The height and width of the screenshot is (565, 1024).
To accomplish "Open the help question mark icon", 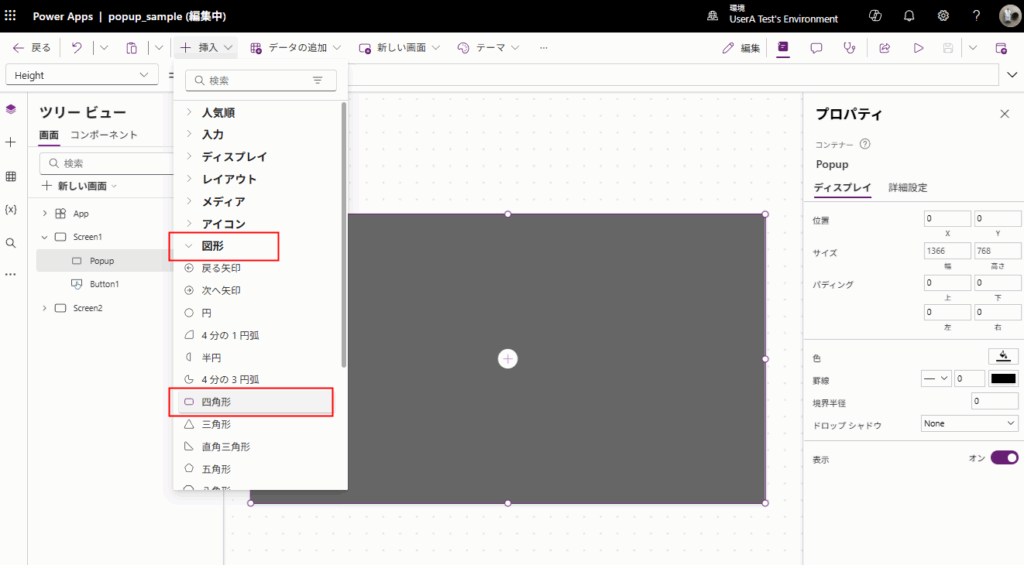I will 976,16.
